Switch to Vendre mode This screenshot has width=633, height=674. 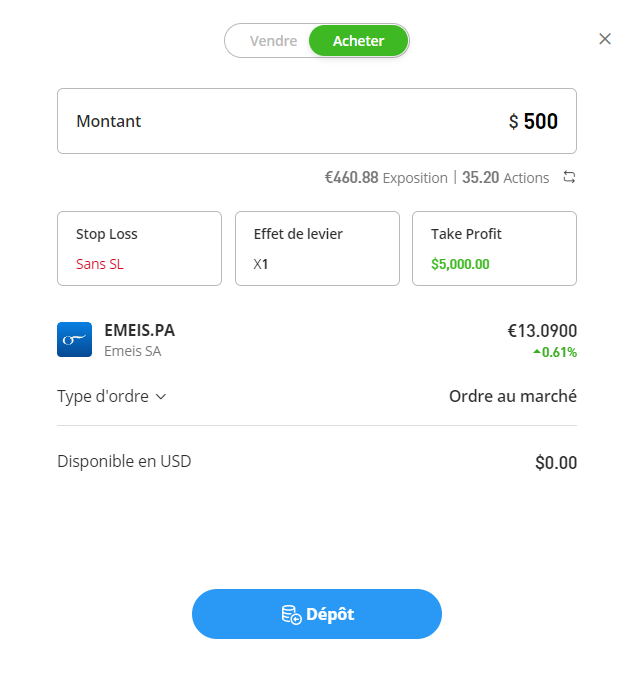pos(273,41)
